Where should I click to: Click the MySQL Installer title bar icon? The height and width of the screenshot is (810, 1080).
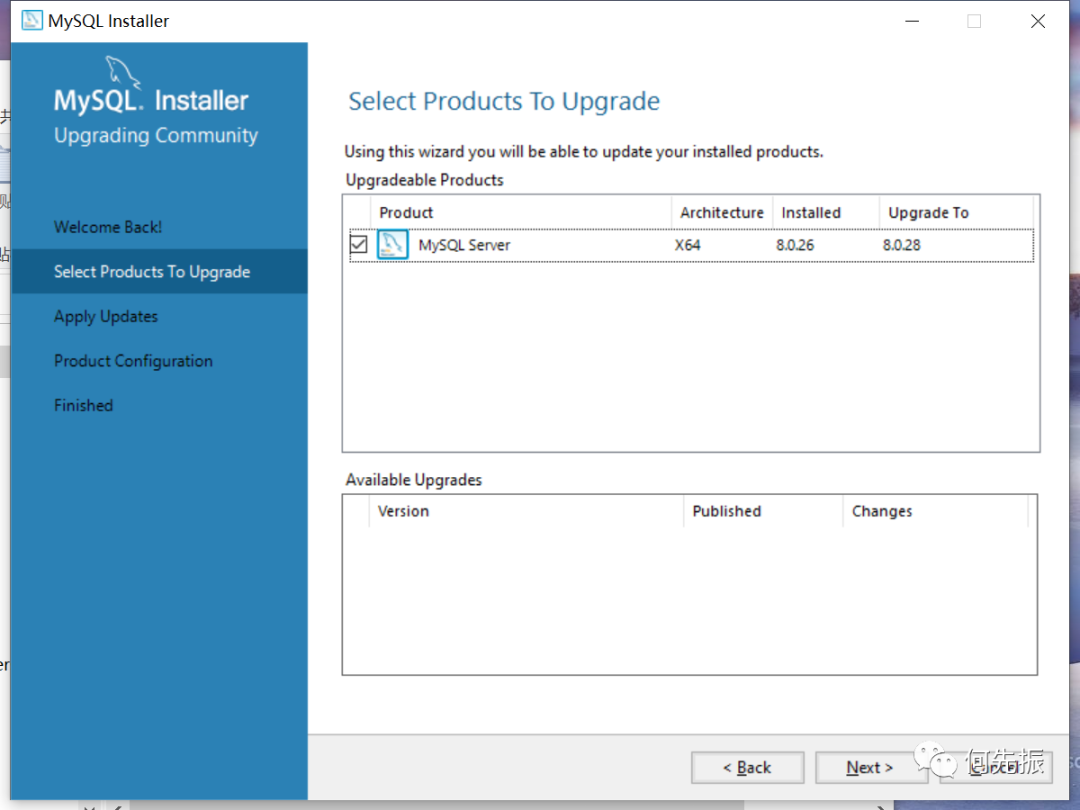point(32,21)
